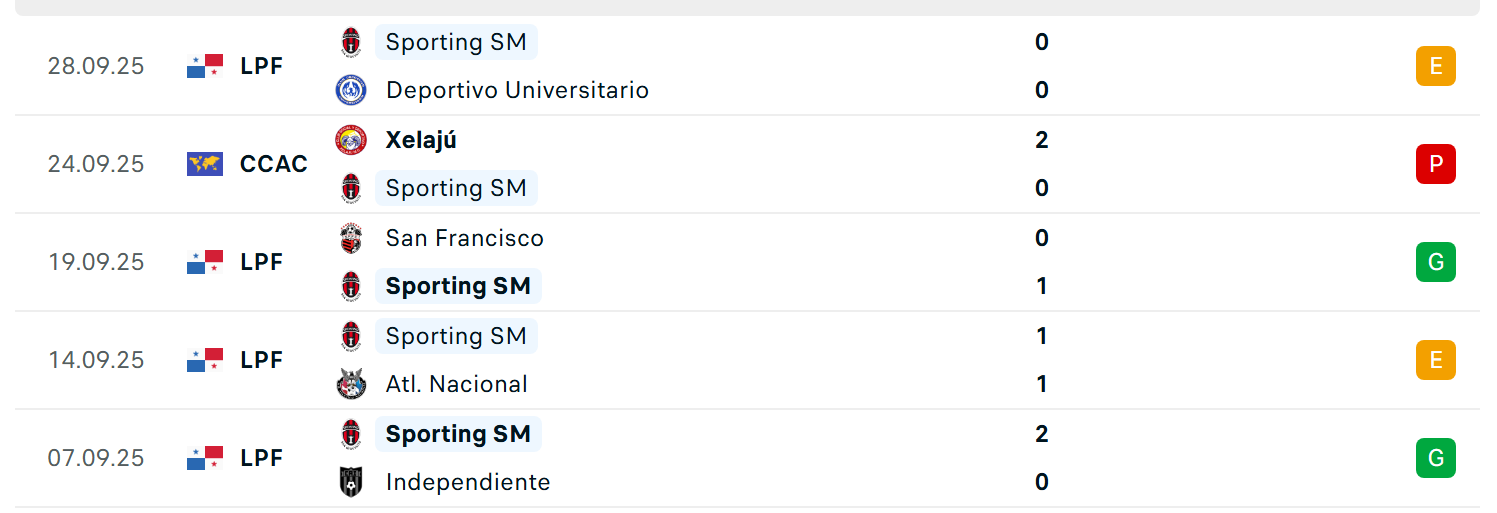This screenshot has height=513, width=1497.
Task: Click orange E badge for 28.09.25 match
Action: coord(1436,66)
